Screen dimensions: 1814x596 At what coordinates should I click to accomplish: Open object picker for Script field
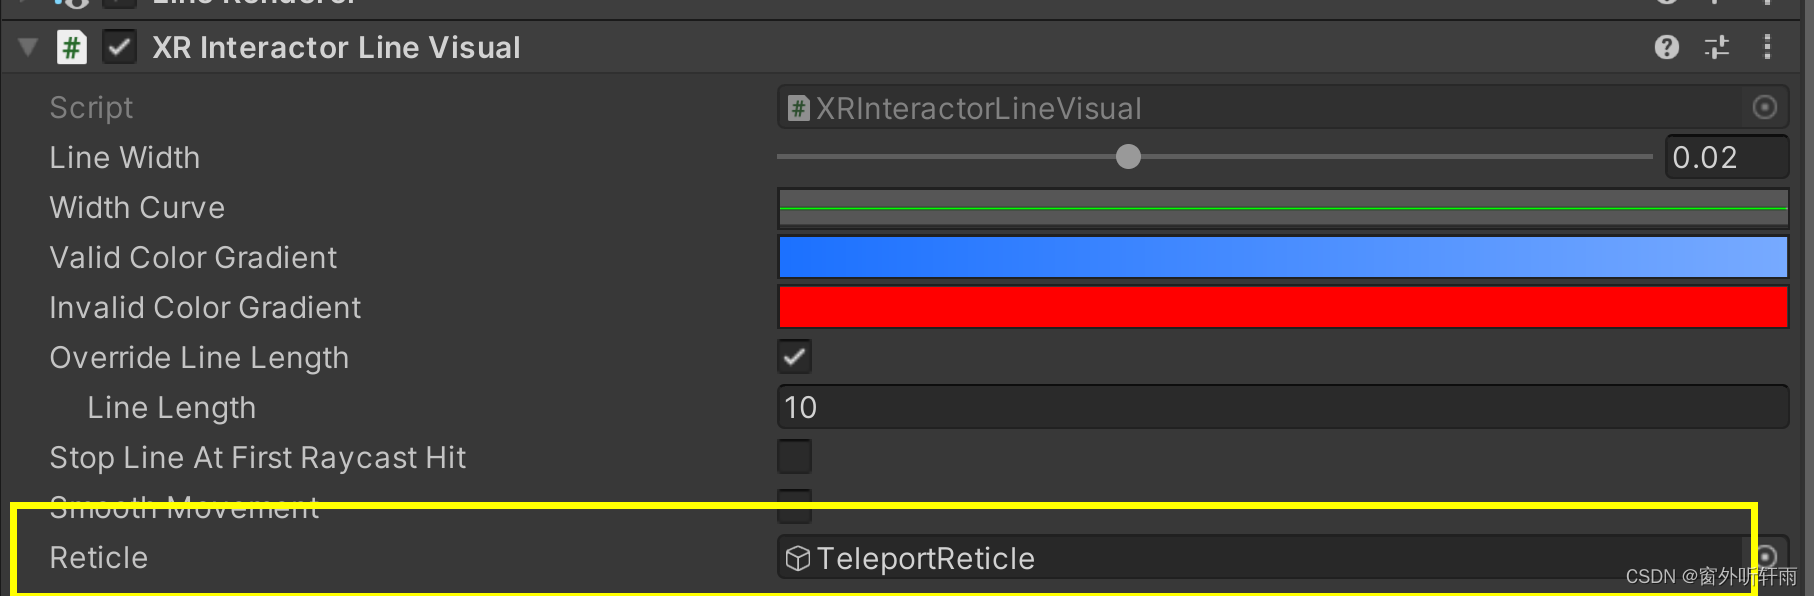coord(1765,107)
